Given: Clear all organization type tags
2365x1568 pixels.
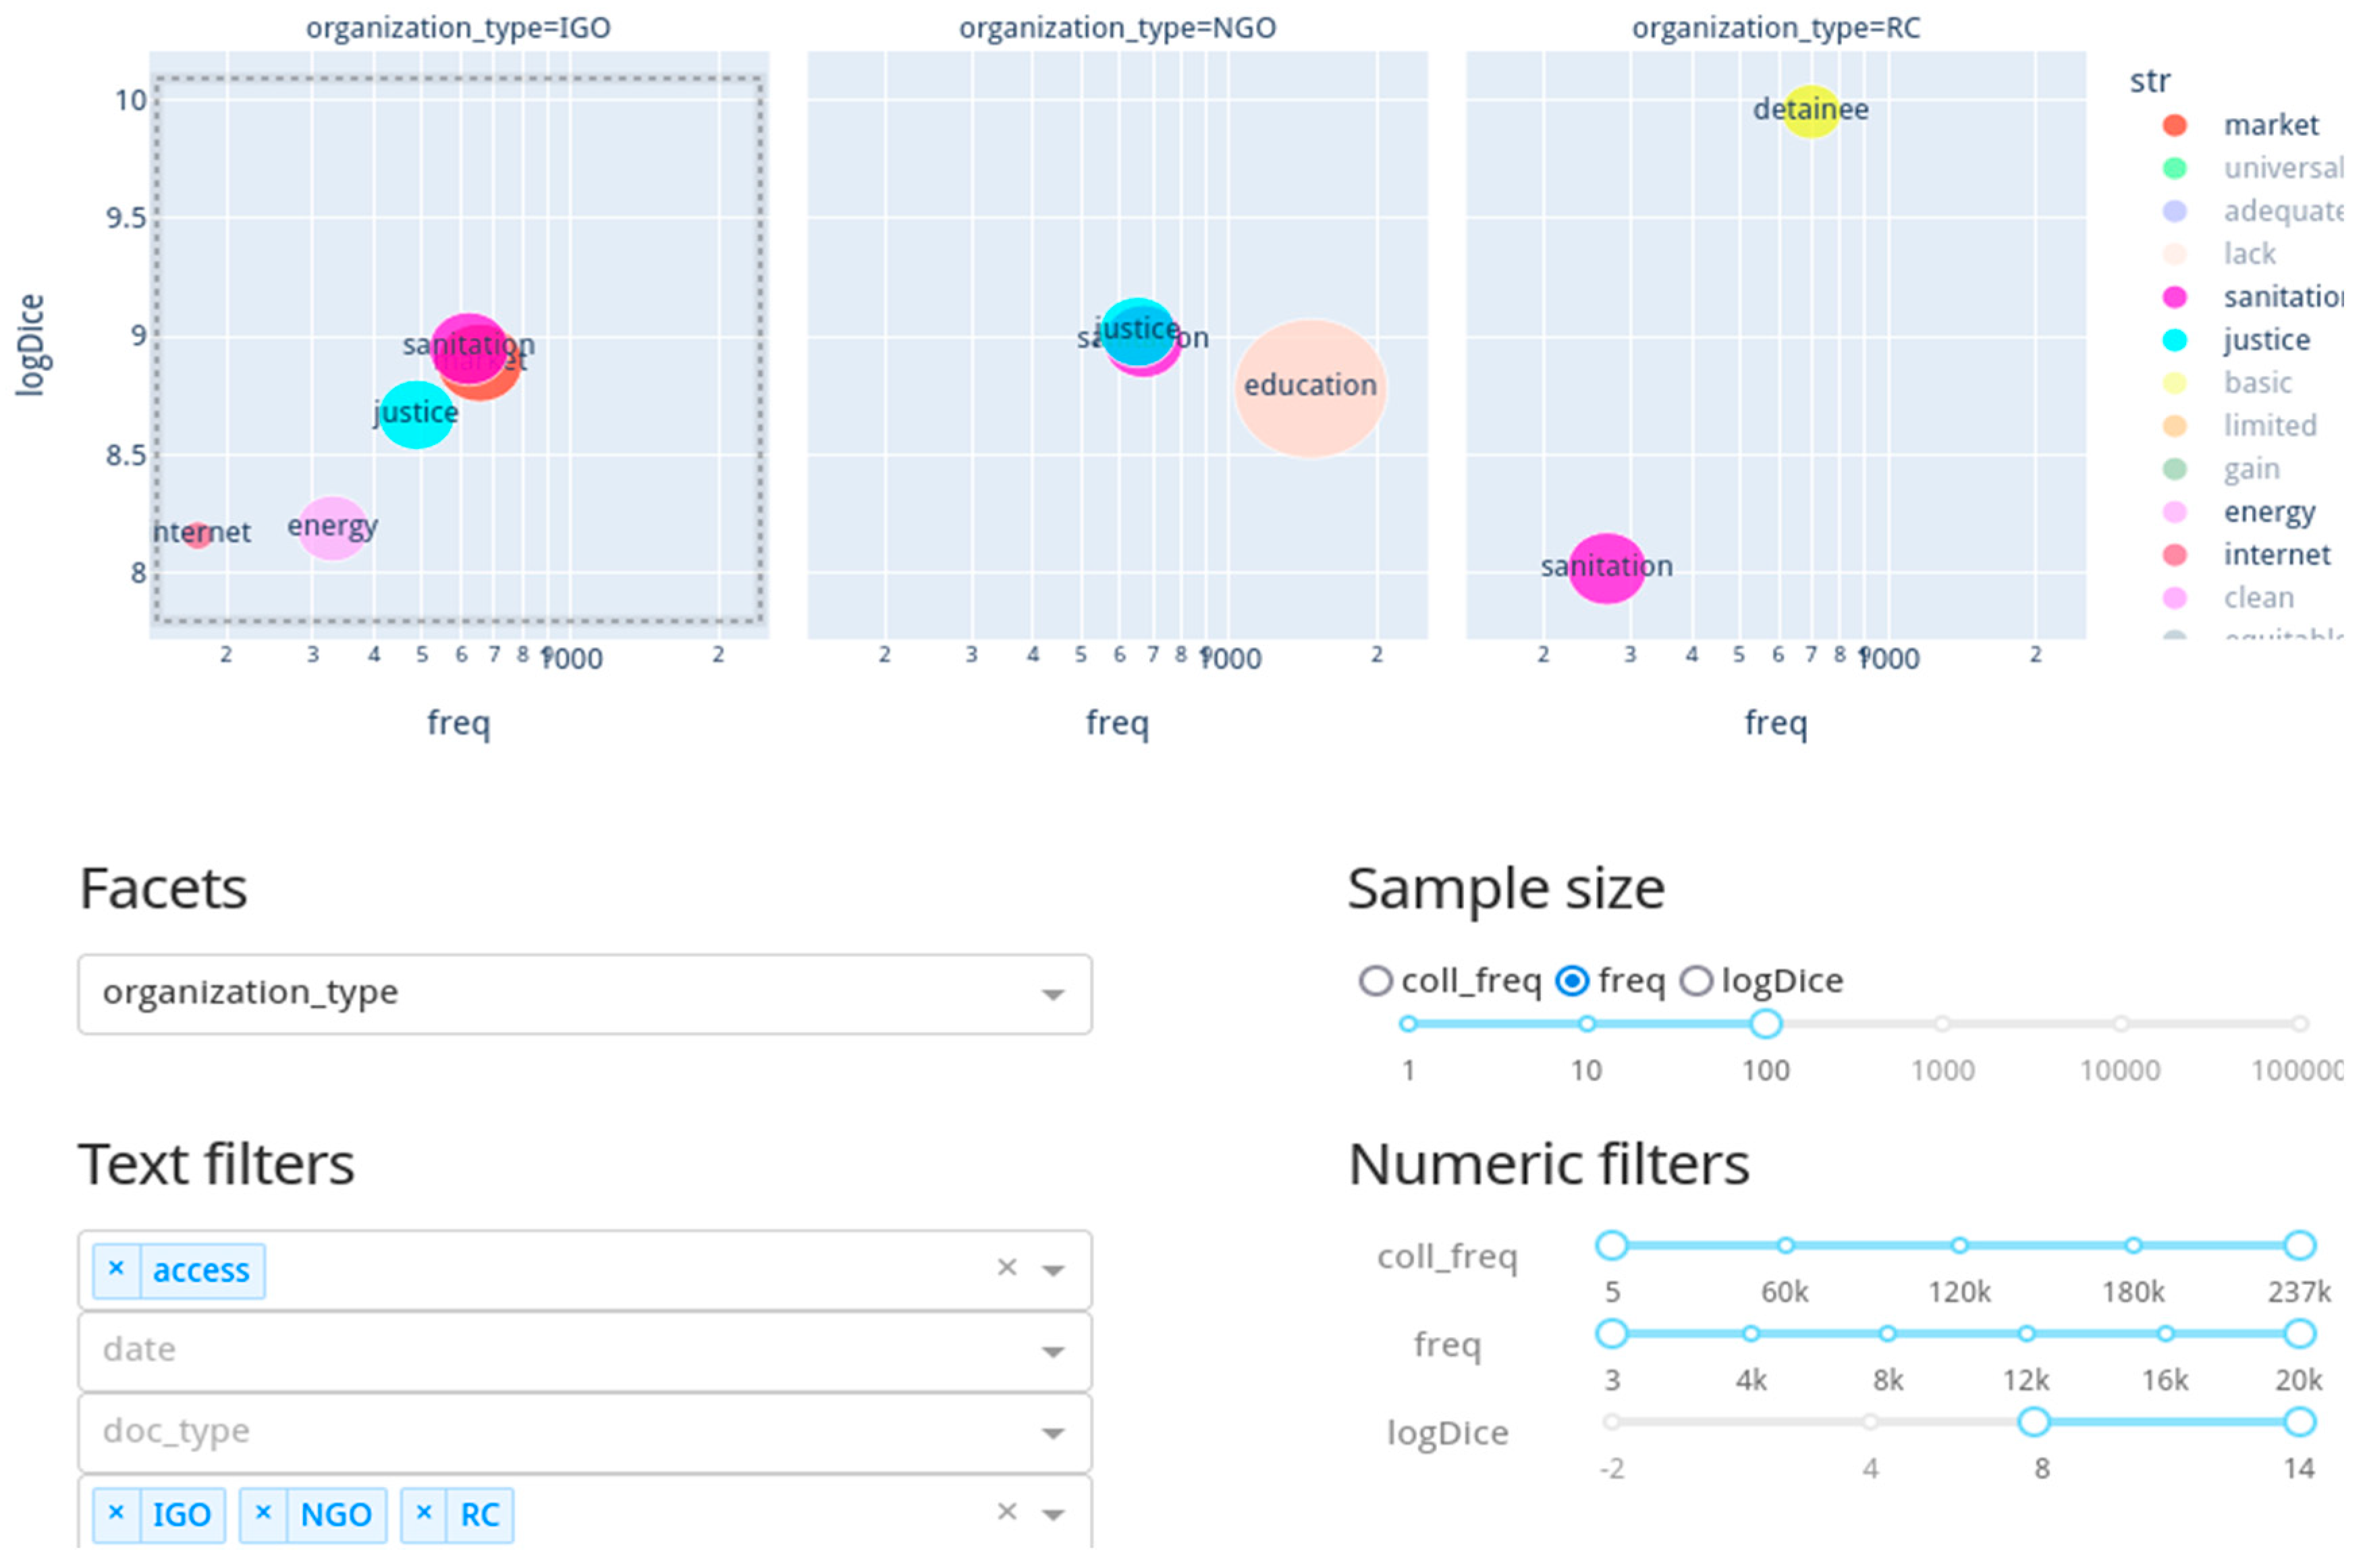Looking at the screenshot, I should point(1007,1513).
